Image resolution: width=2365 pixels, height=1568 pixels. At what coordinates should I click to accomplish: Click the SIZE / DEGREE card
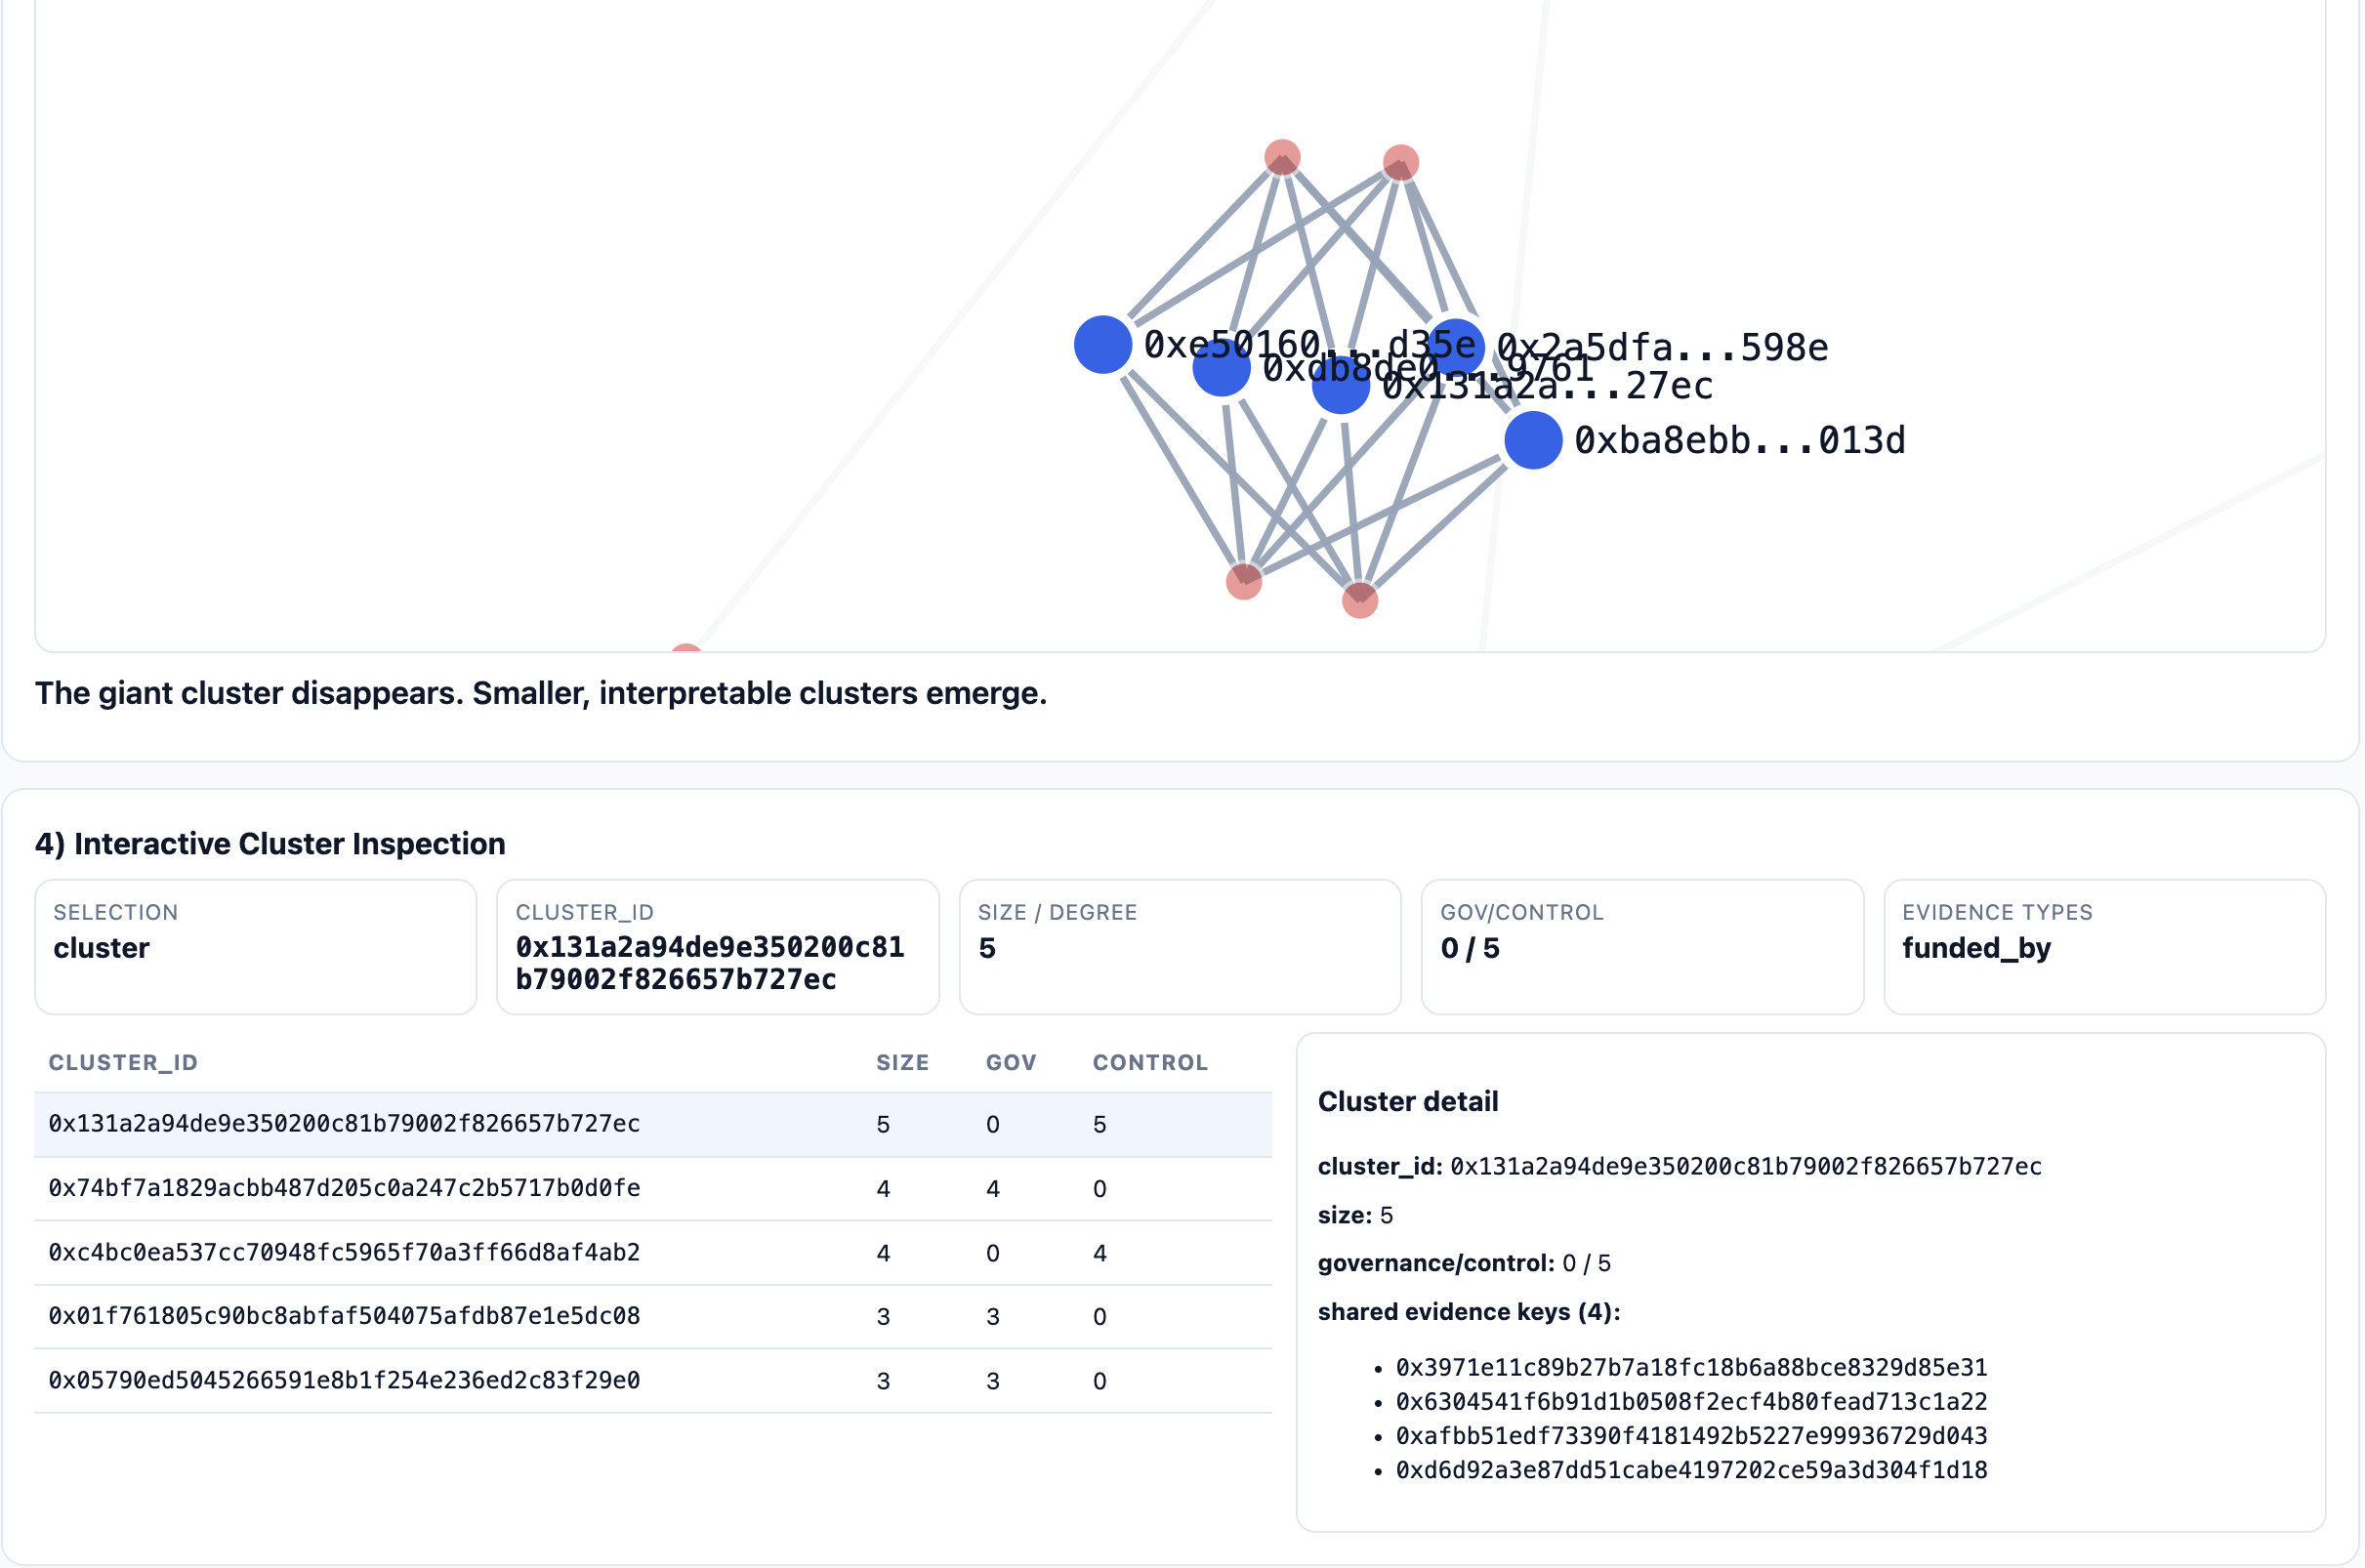click(x=1180, y=947)
